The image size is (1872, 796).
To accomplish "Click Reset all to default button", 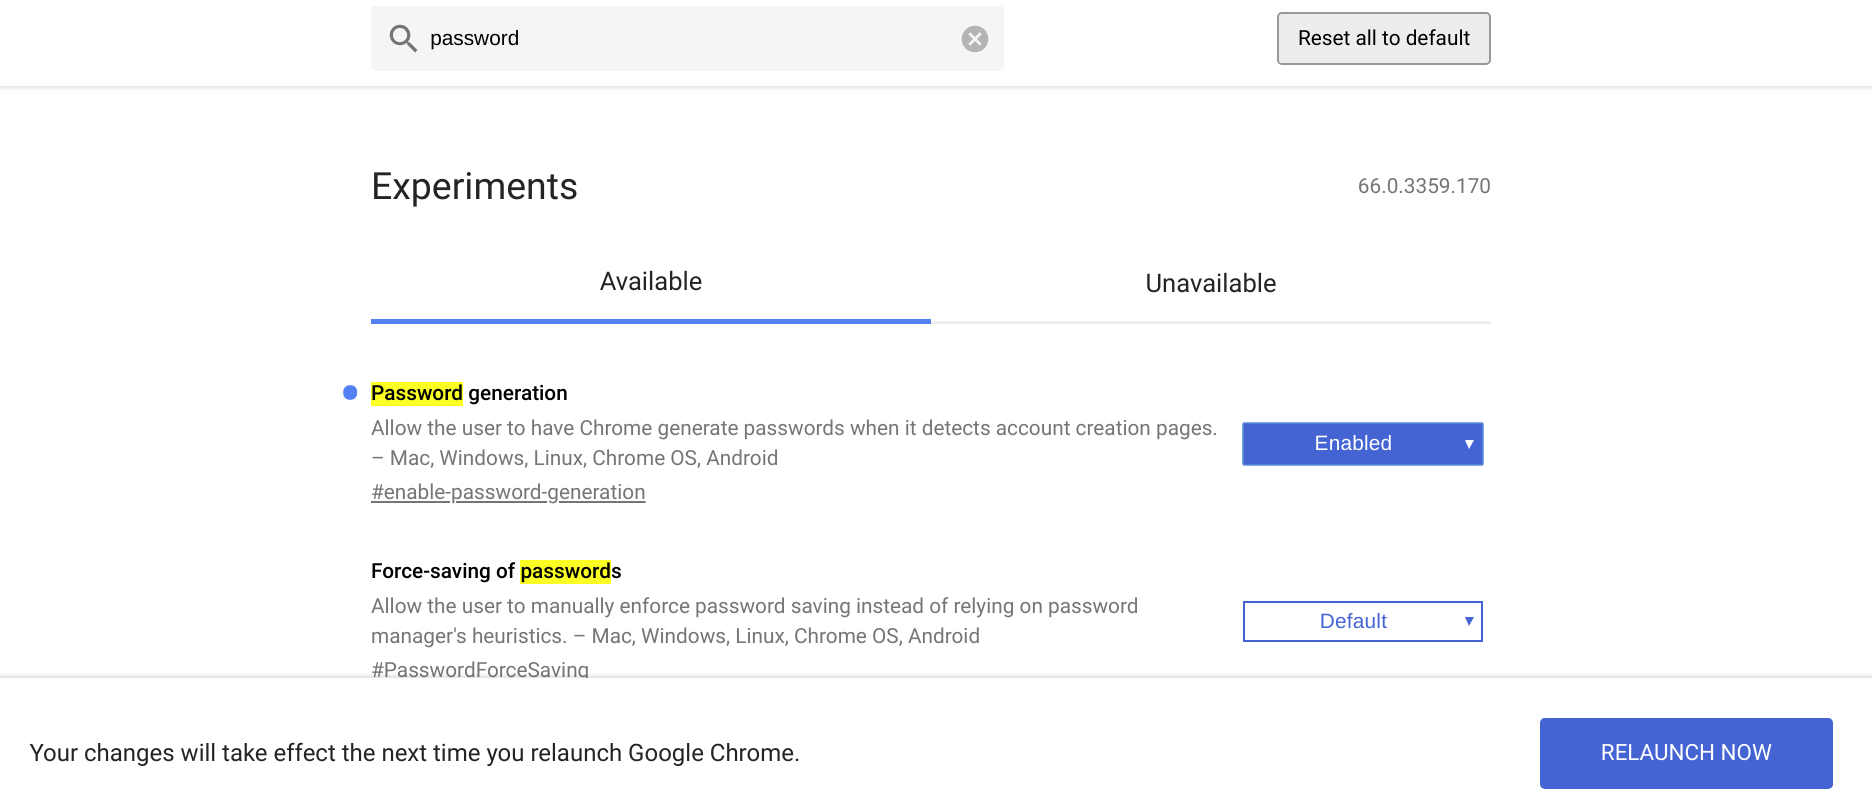I will pos(1384,38).
